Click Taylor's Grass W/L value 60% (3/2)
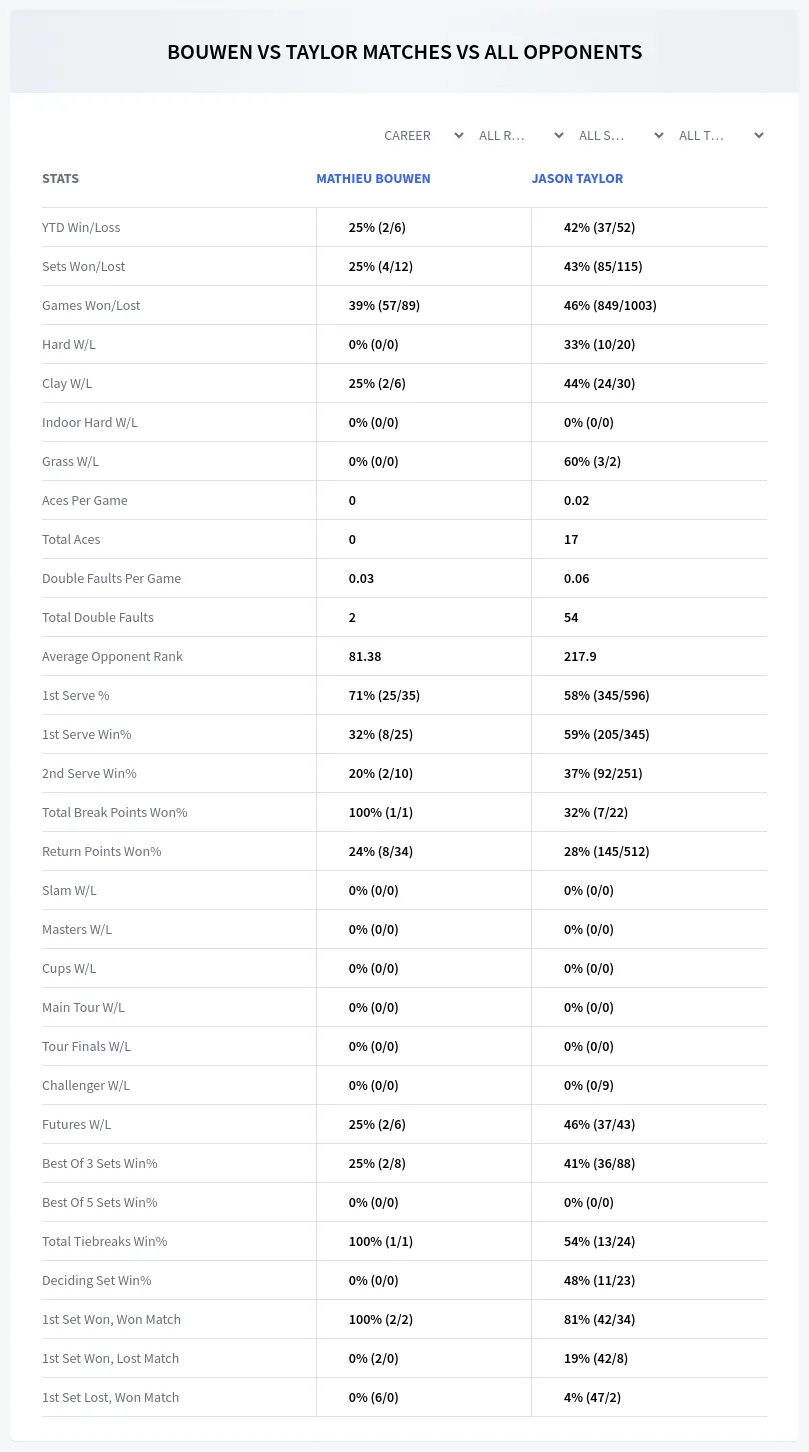 592,461
